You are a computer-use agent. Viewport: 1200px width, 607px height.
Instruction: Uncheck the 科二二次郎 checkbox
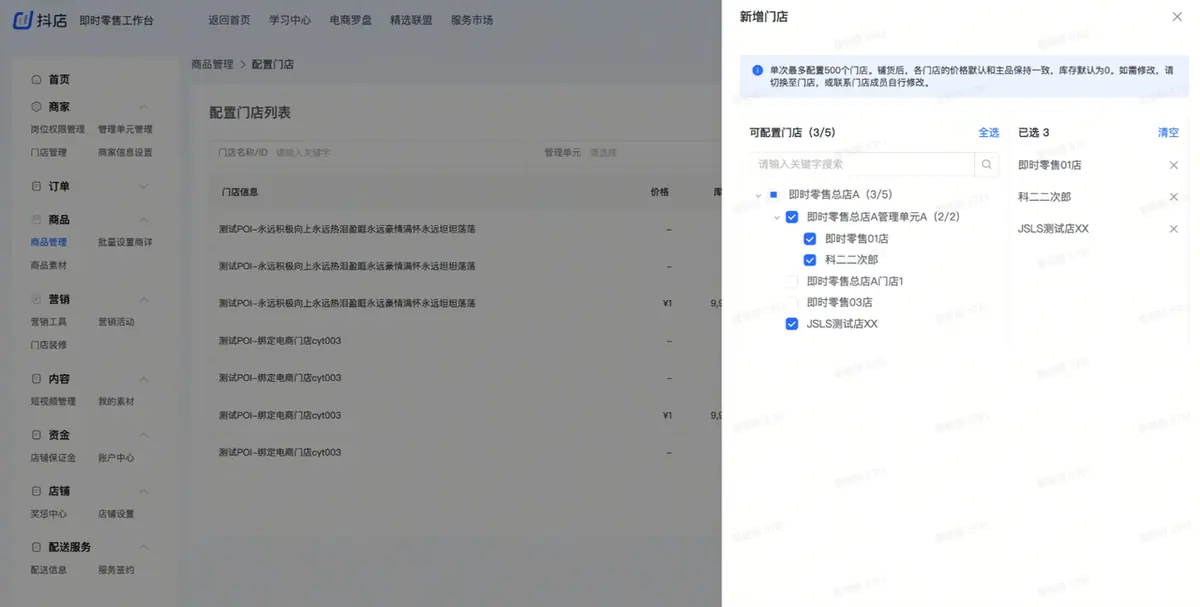pos(810,260)
